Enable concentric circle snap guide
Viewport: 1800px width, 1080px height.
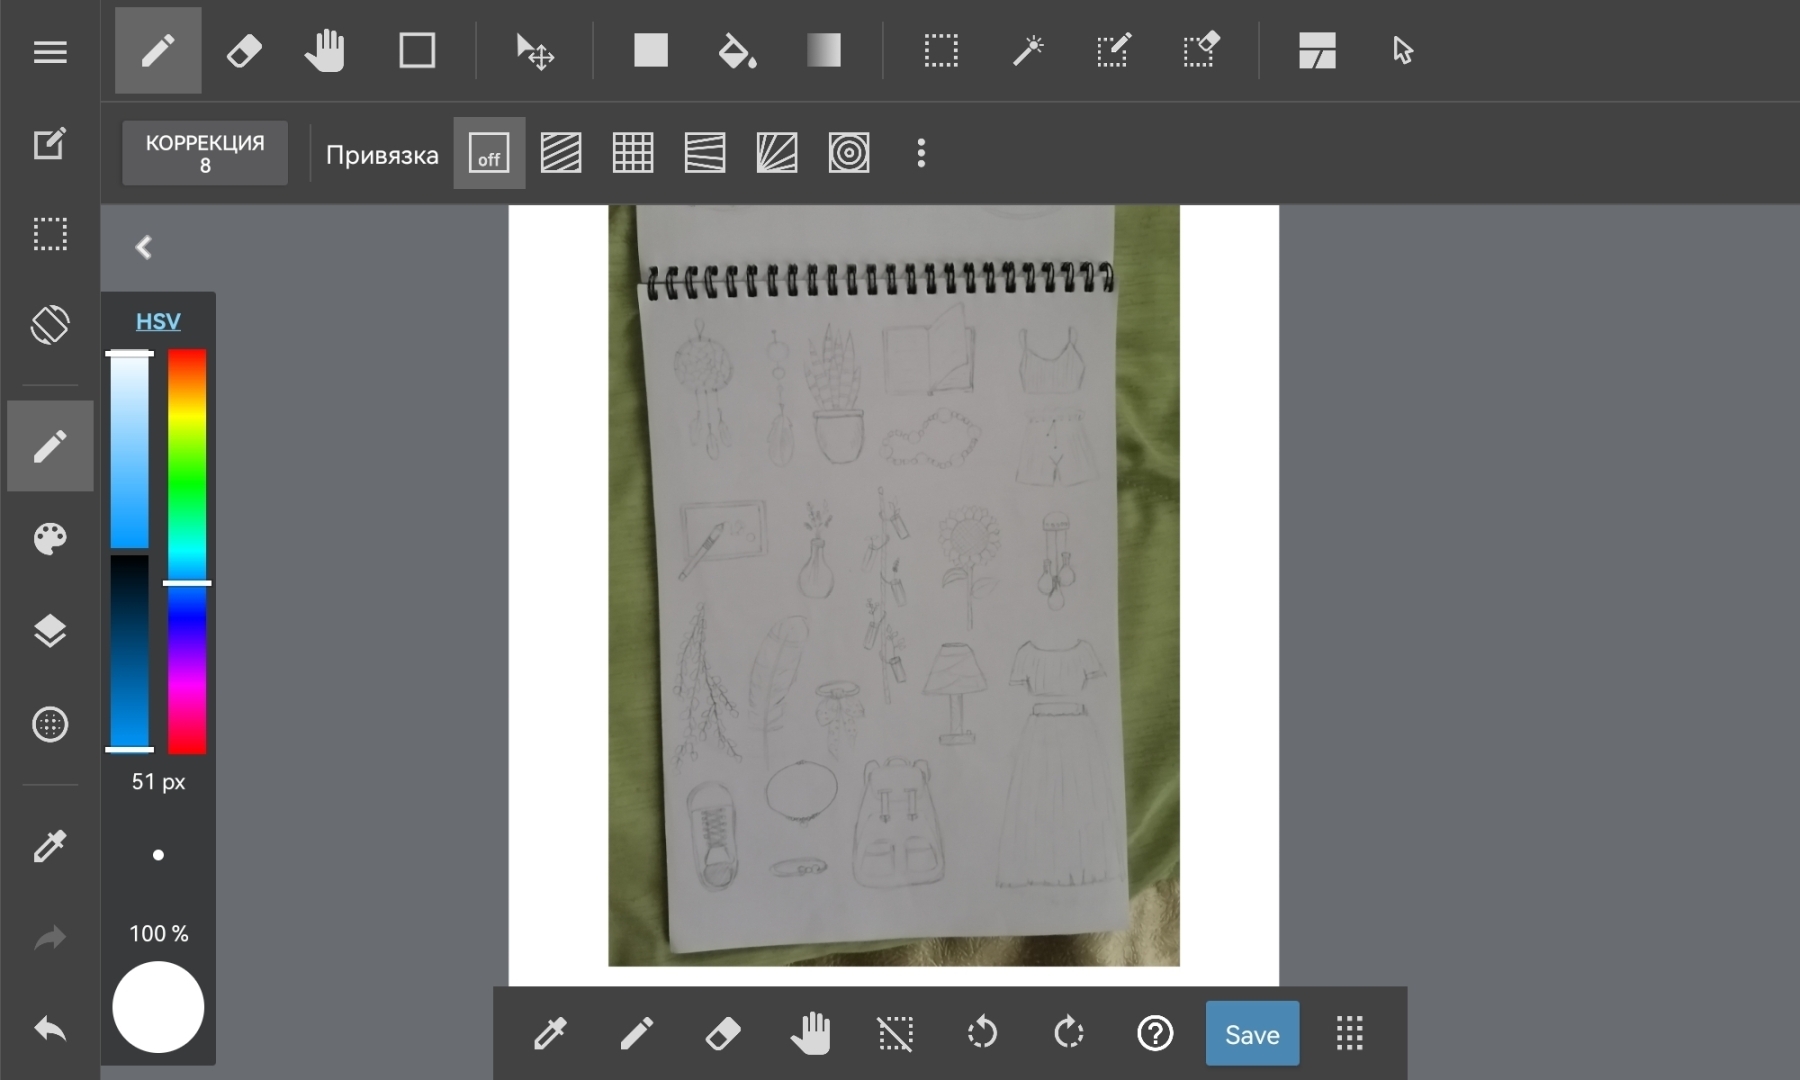pyautogui.click(x=849, y=154)
